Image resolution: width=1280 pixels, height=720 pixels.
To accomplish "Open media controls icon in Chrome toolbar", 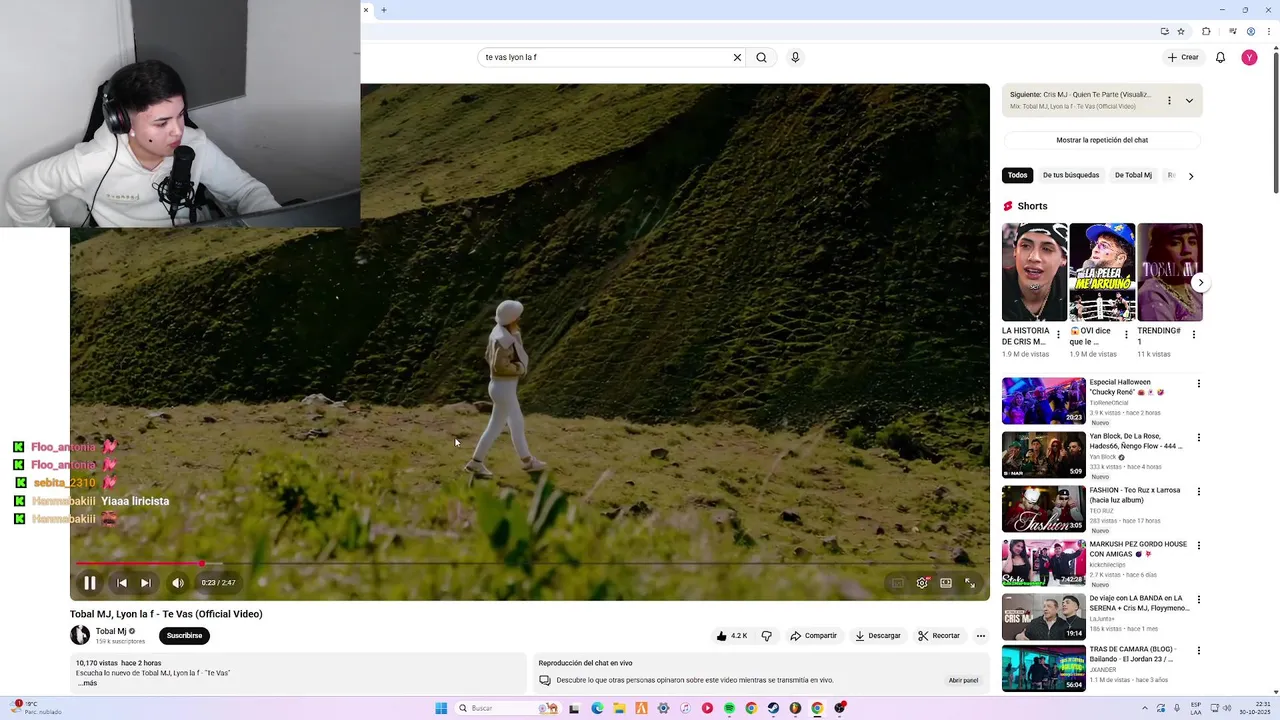I will [1232, 31].
